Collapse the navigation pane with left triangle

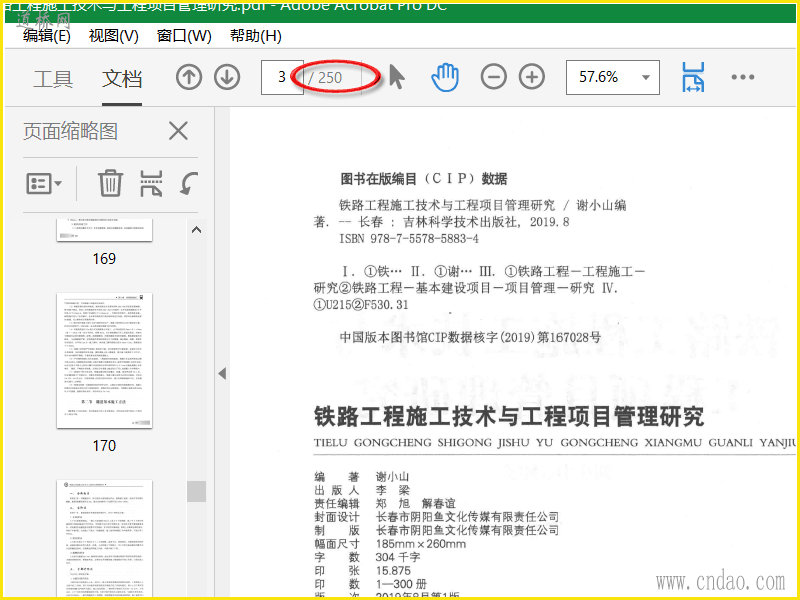coord(222,373)
